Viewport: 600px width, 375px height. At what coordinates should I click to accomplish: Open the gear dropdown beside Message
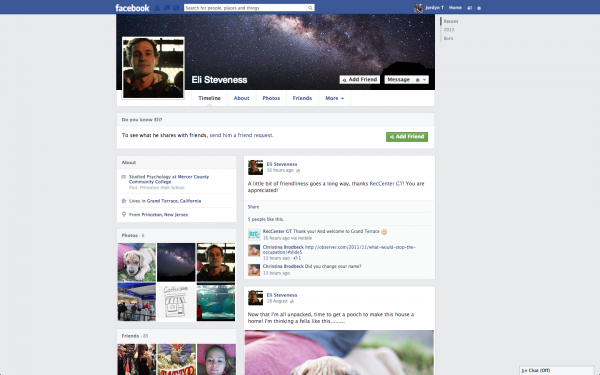pyautogui.click(x=421, y=80)
